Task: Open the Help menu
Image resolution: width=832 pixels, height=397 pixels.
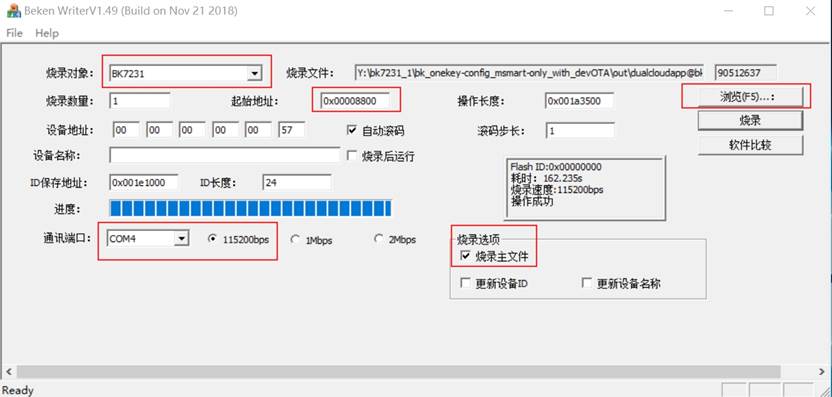Action: [47, 33]
